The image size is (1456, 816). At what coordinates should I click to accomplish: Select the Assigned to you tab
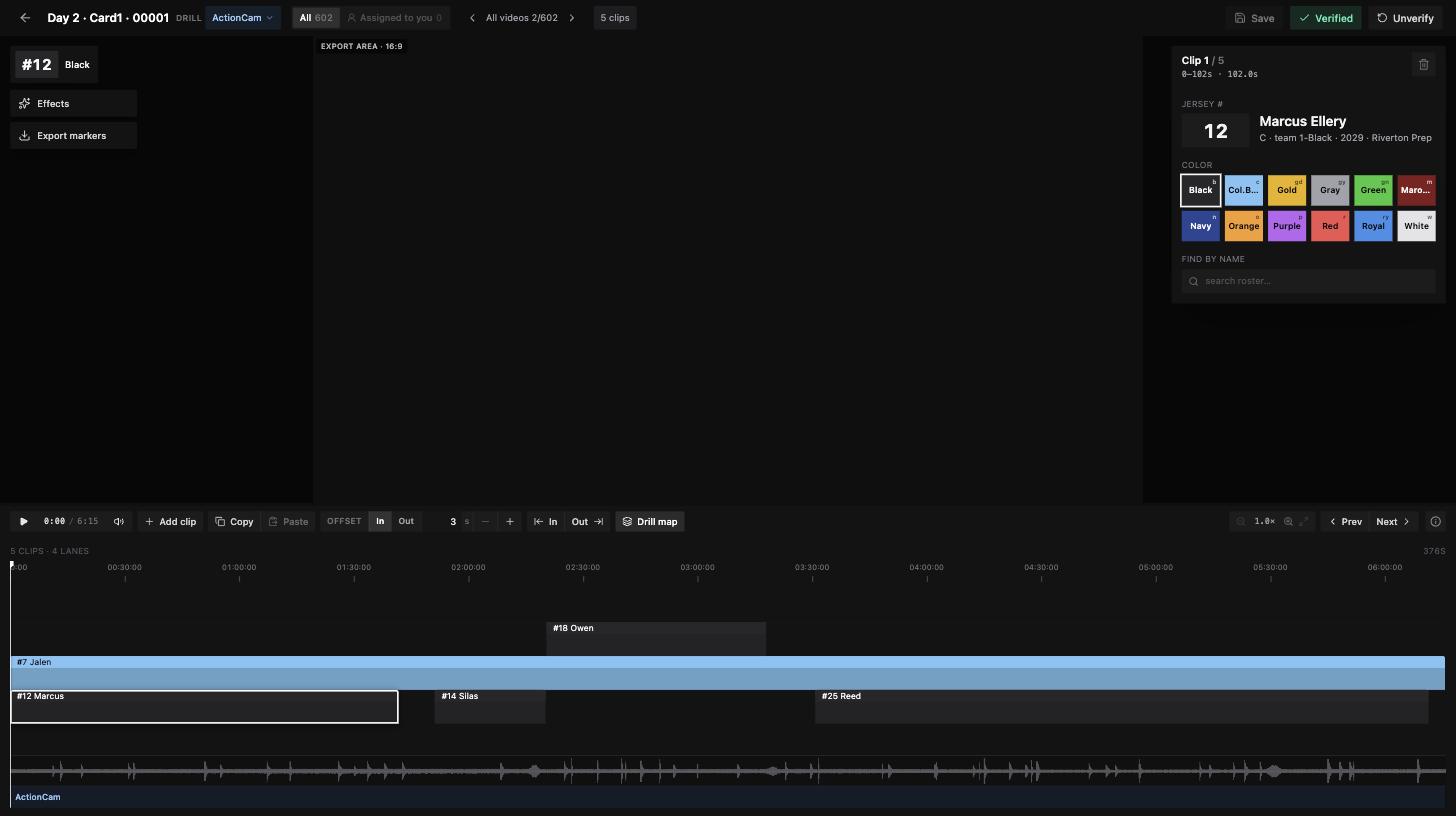[394, 18]
